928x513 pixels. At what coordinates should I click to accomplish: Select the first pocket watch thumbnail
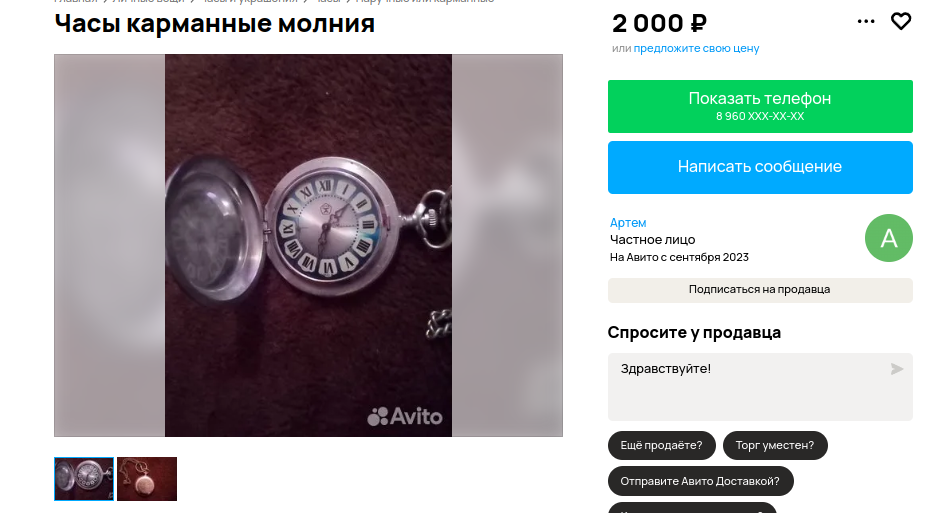pos(84,479)
